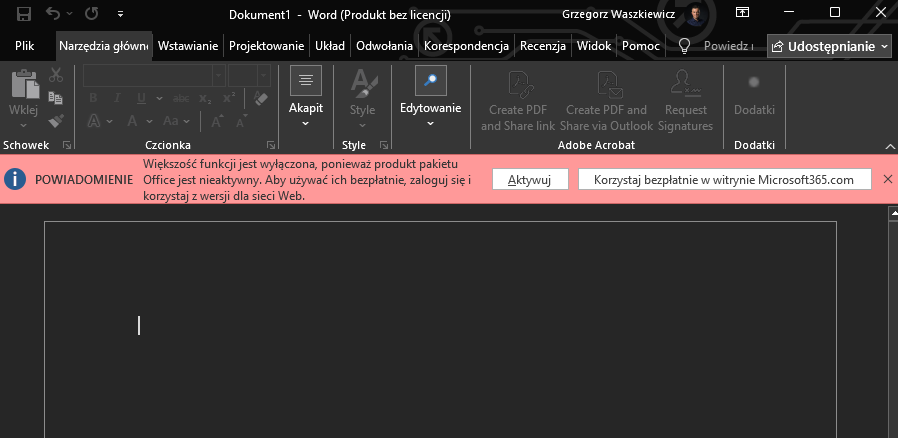The height and width of the screenshot is (438, 898).
Task: Click inside the blank document page
Action: [440, 329]
